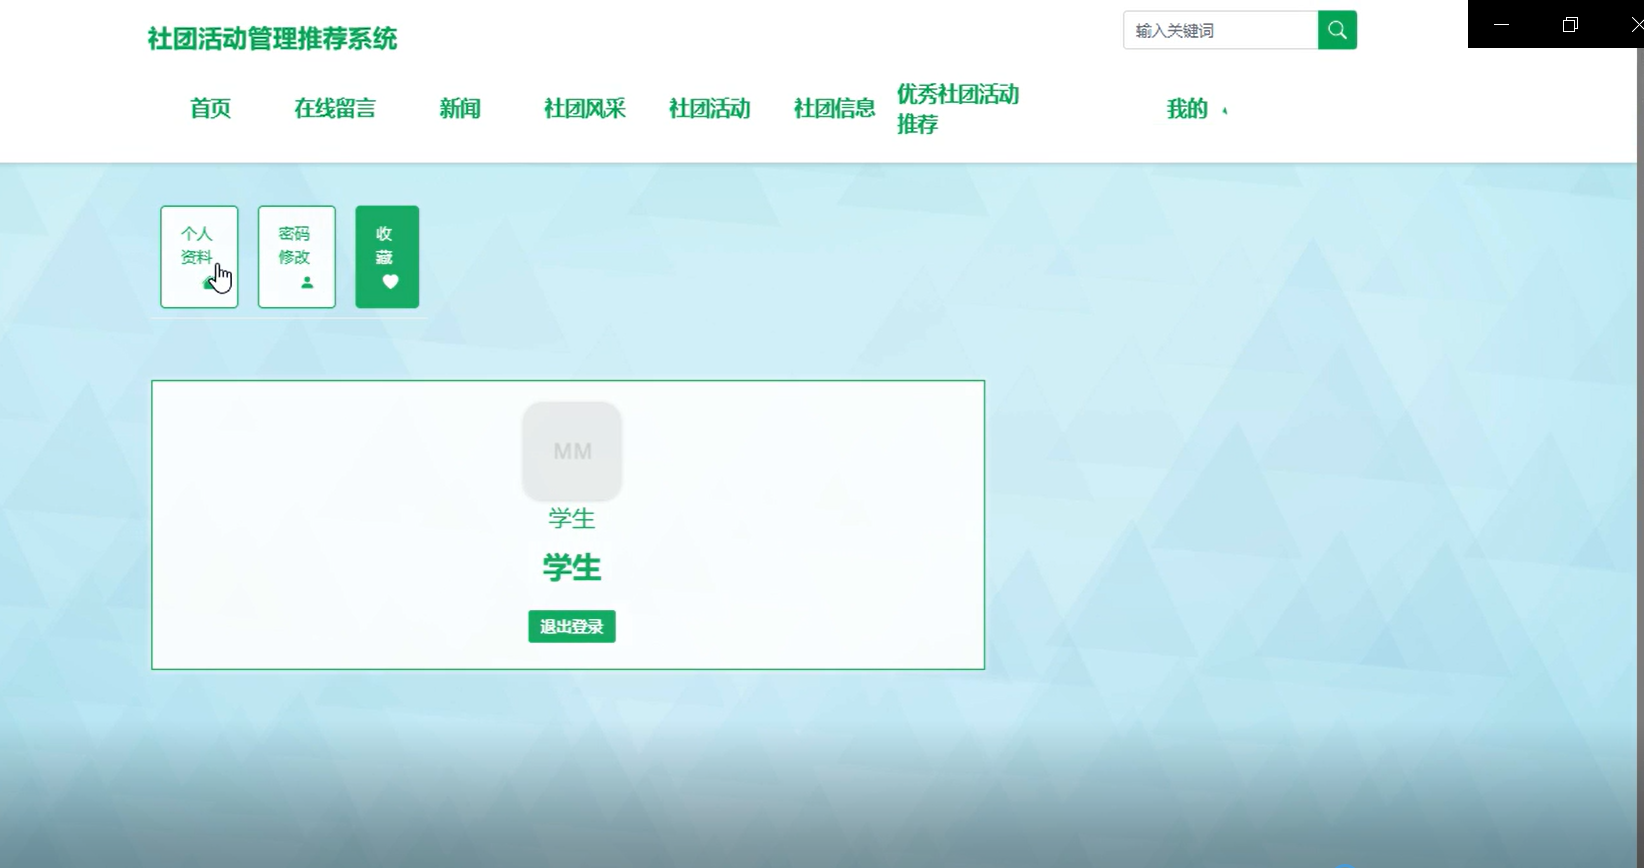The height and width of the screenshot is (868, 1644).
Task: Switch to the 收藏 tab
Action: 387,257
